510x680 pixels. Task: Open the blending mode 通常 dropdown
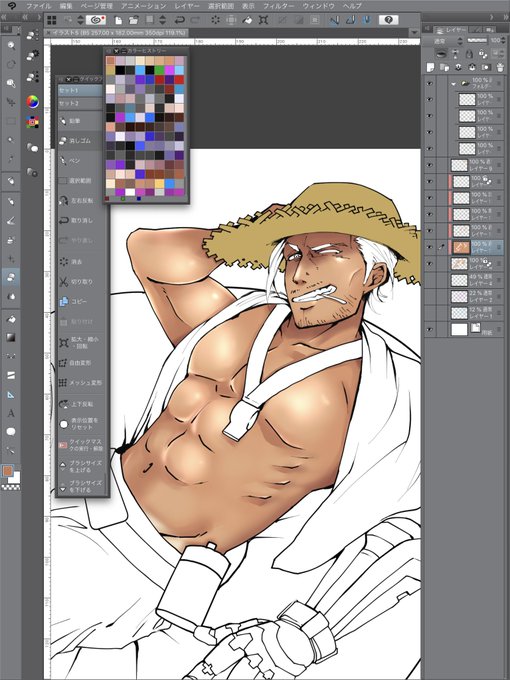(443, 40)
